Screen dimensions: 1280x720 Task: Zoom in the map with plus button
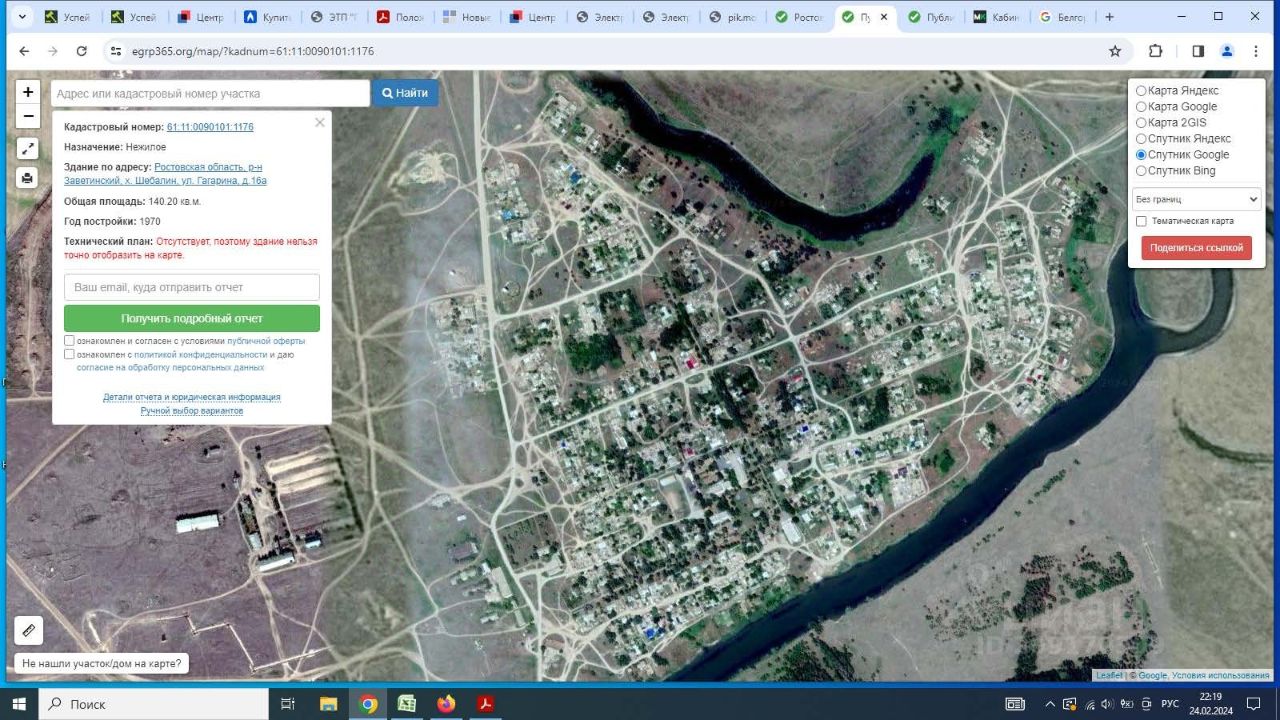click(28, 91)
